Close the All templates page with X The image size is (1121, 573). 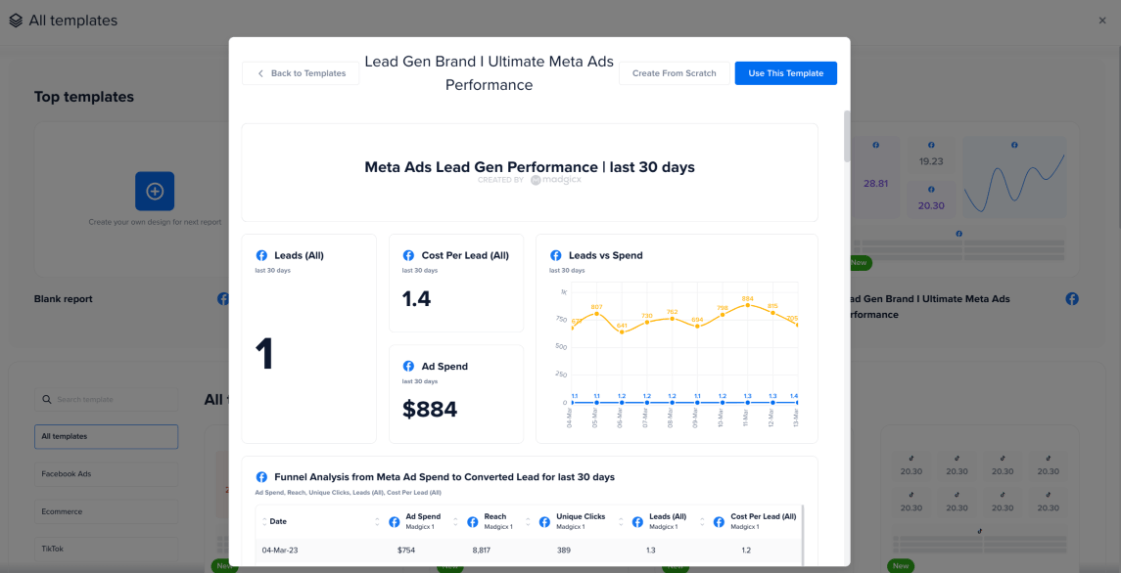click(1102, 21)
